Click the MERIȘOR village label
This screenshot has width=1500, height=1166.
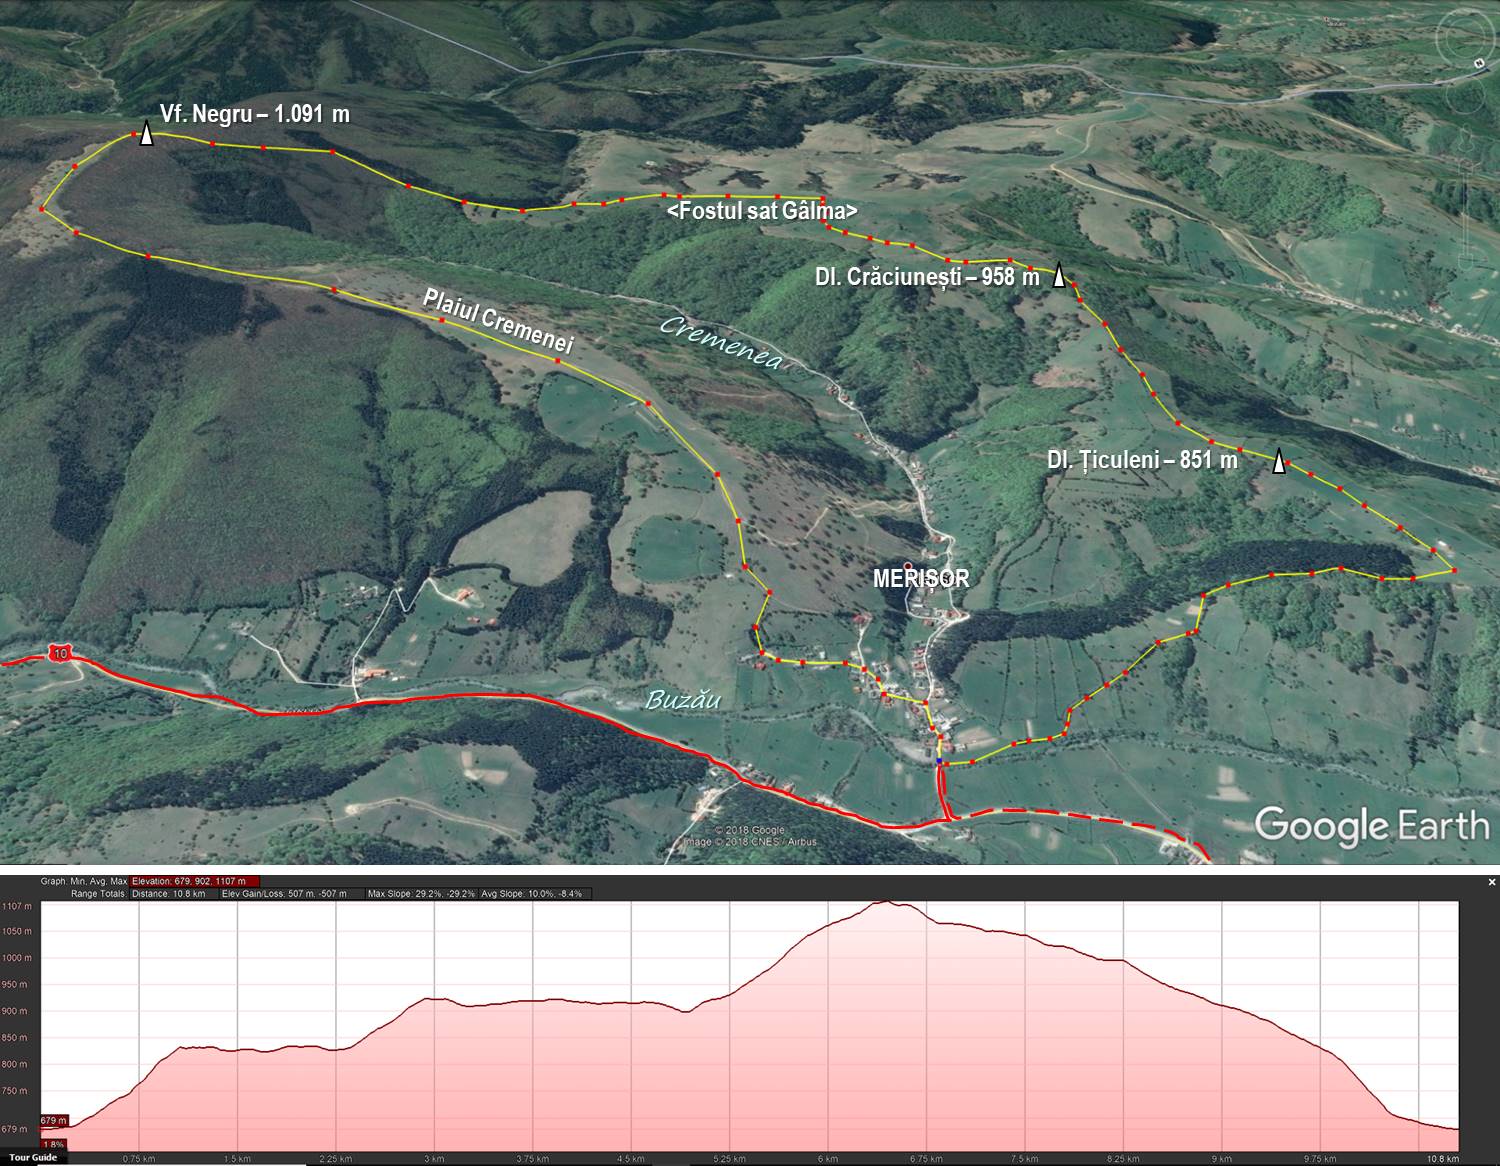click(920, 579)
